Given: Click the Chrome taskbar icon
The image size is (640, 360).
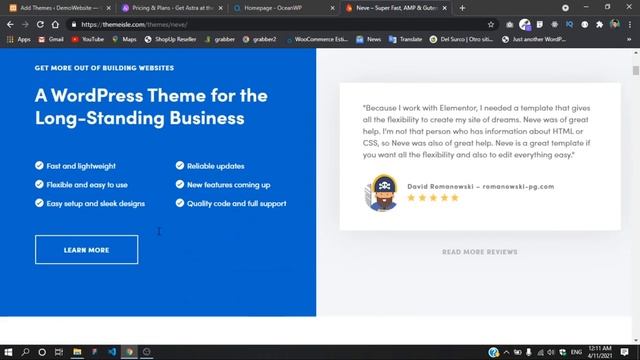Looking at the screenshot, I should point(129,352).
